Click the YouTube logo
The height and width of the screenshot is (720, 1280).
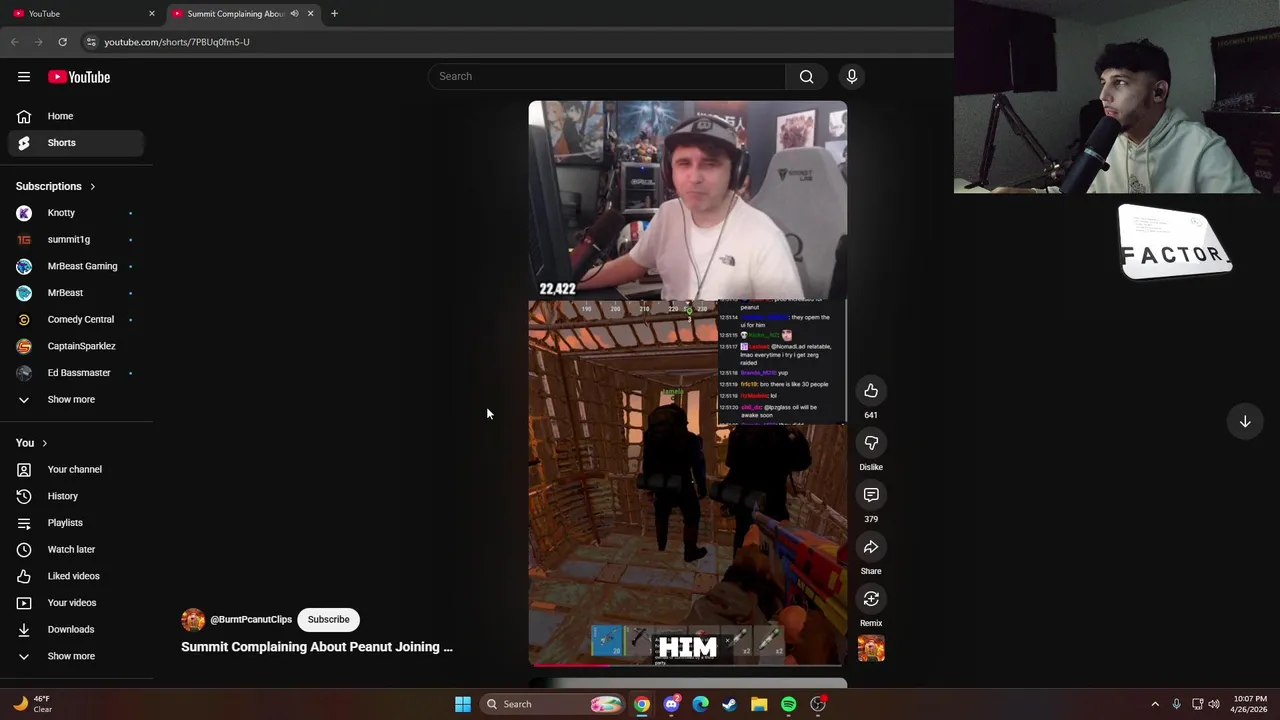(79, 77)
